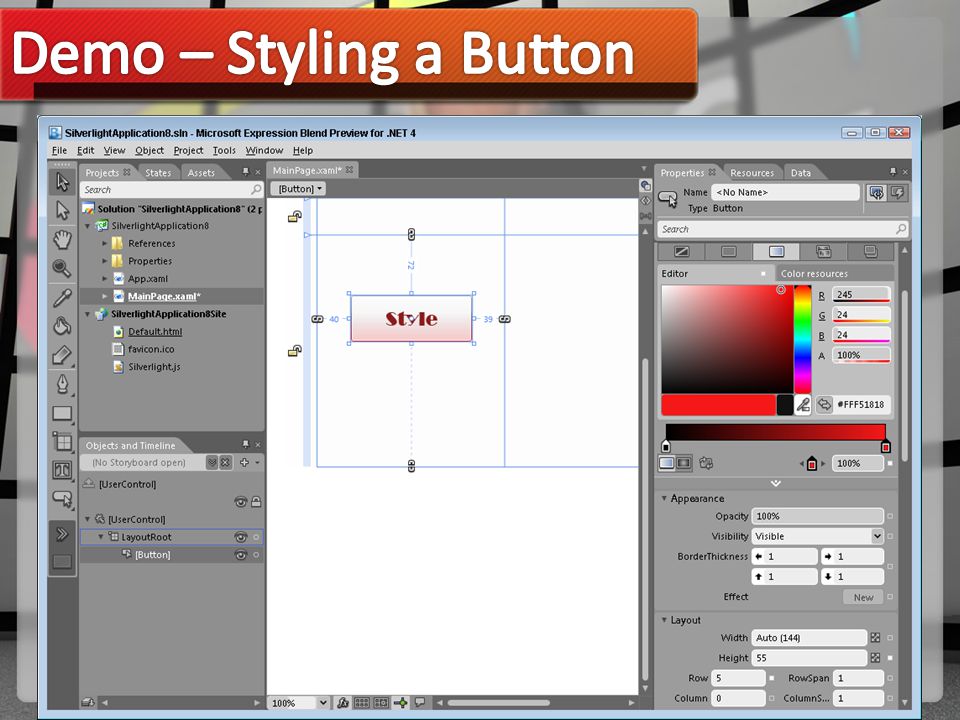
Task: Click the New effect button
Action: [x=863, y=597]
